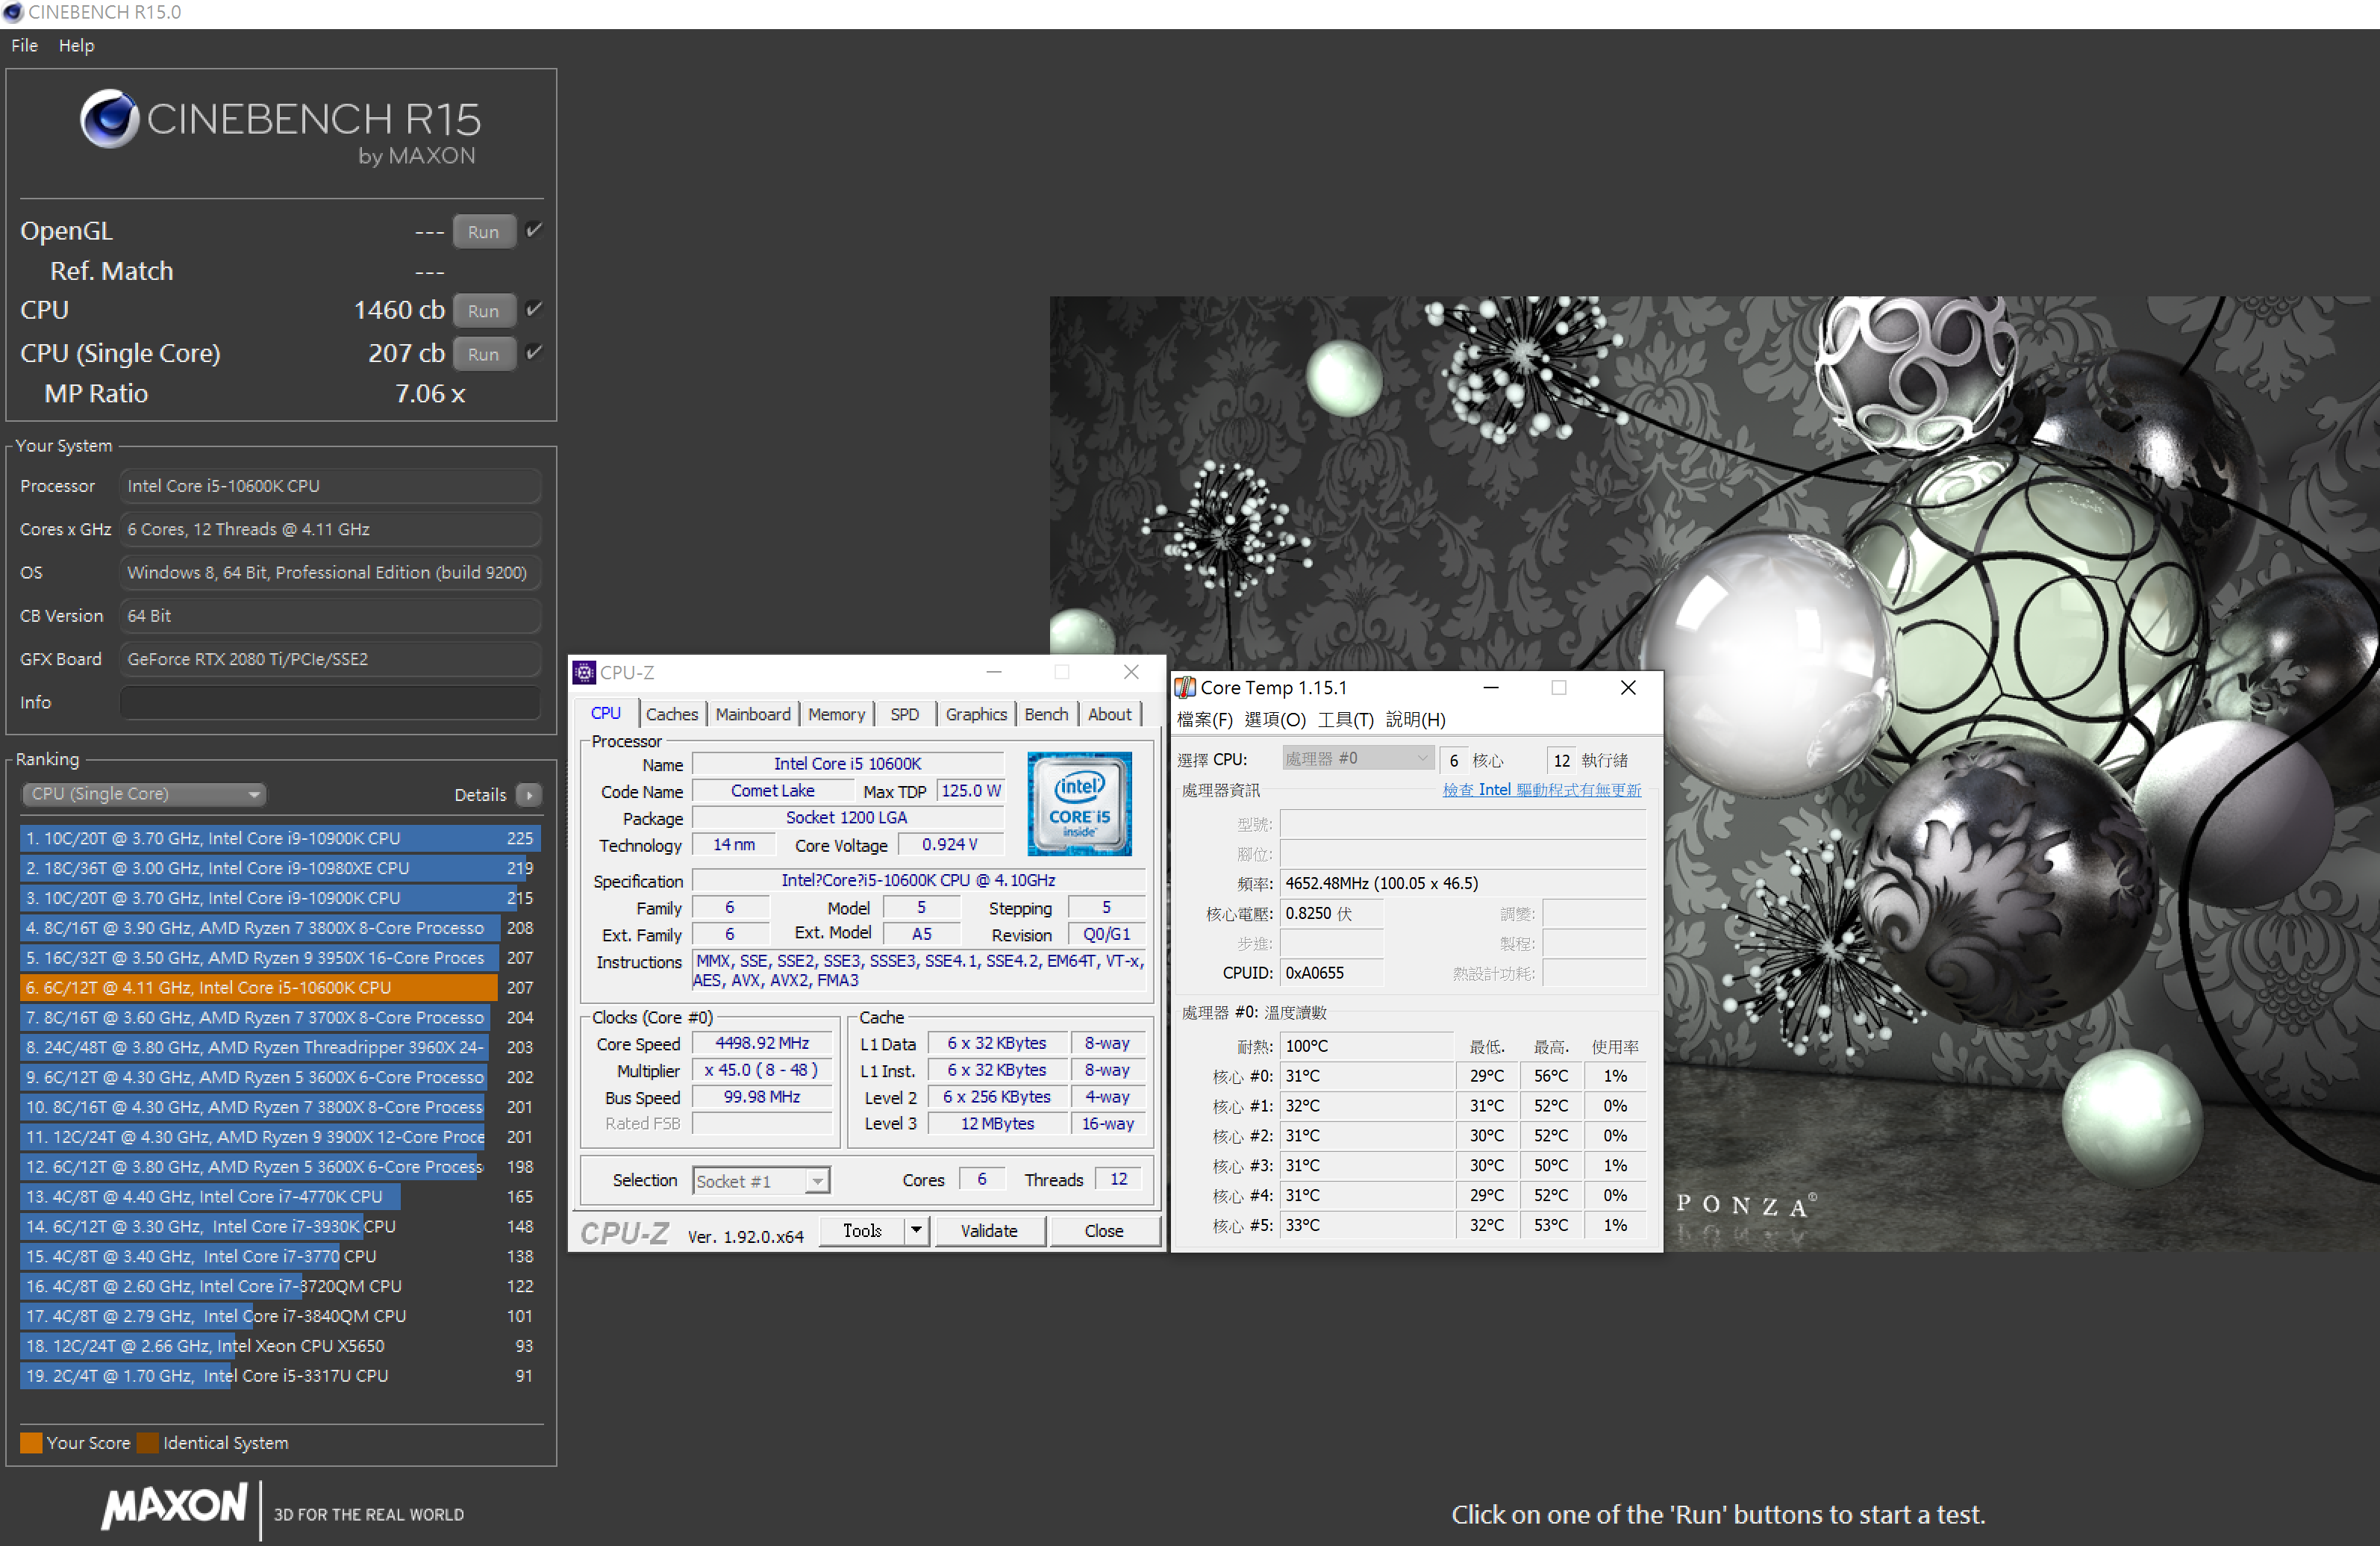
Task: Close the Core Temp window
Action: tap(1628, 687)
